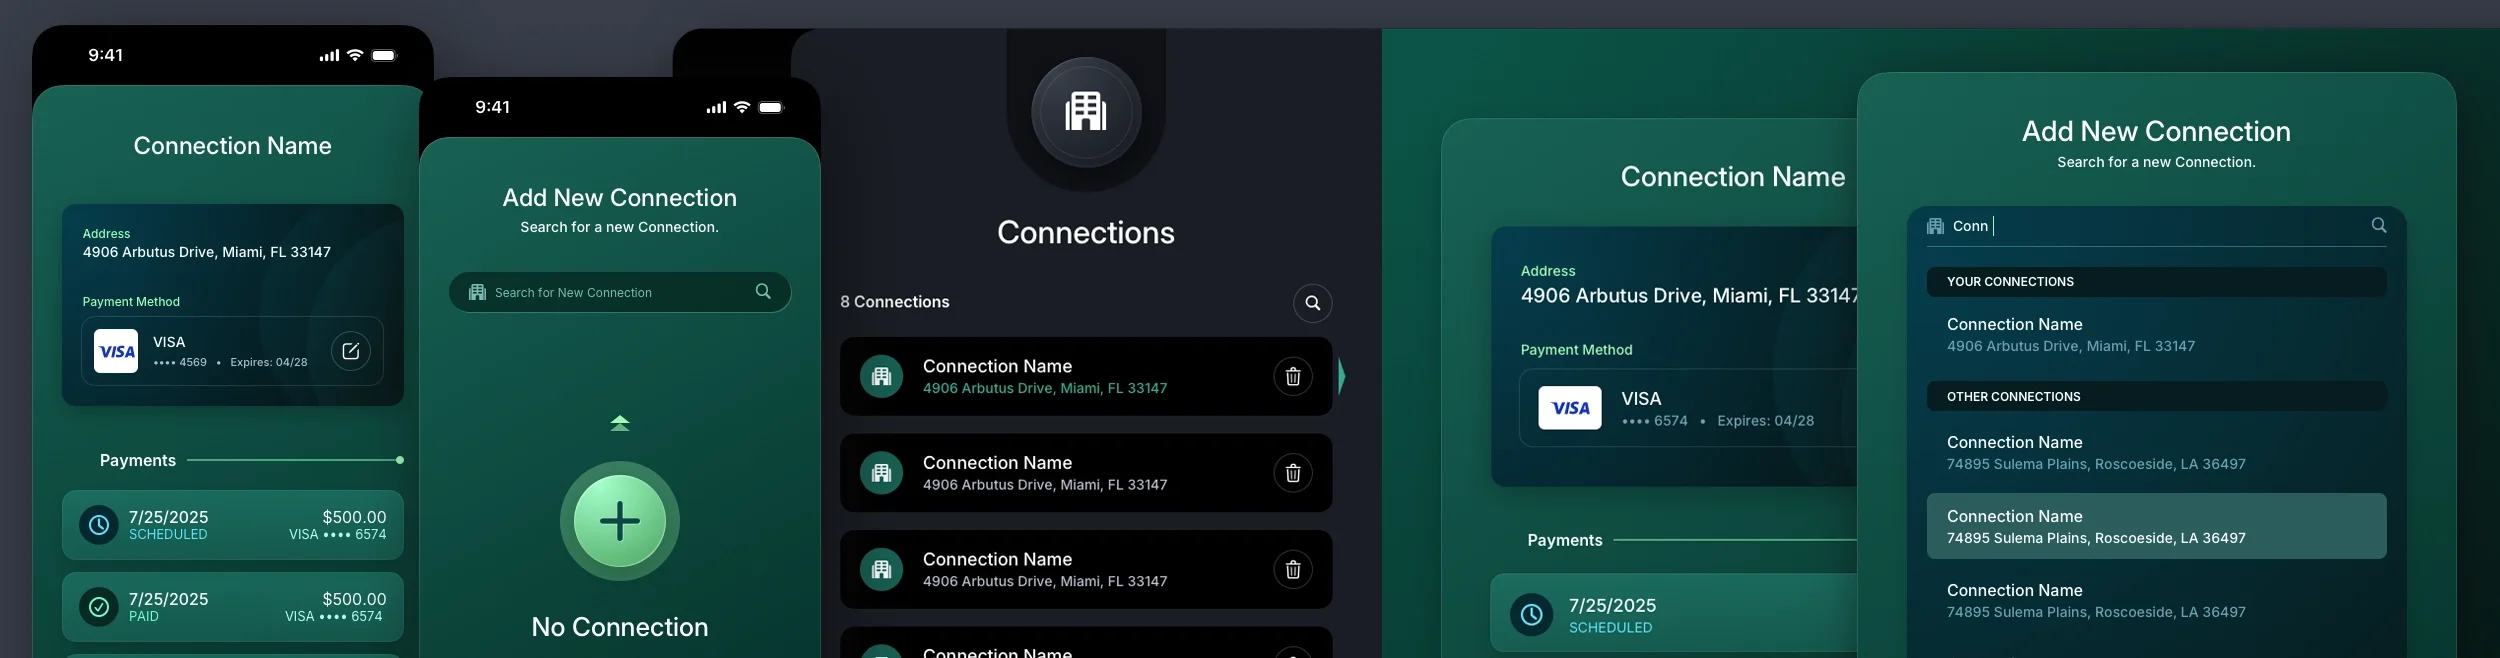Tap the signal bars in the Connection Name phone status bar
This screenshot has width=2500, height=658.
(x=329, y=56)
